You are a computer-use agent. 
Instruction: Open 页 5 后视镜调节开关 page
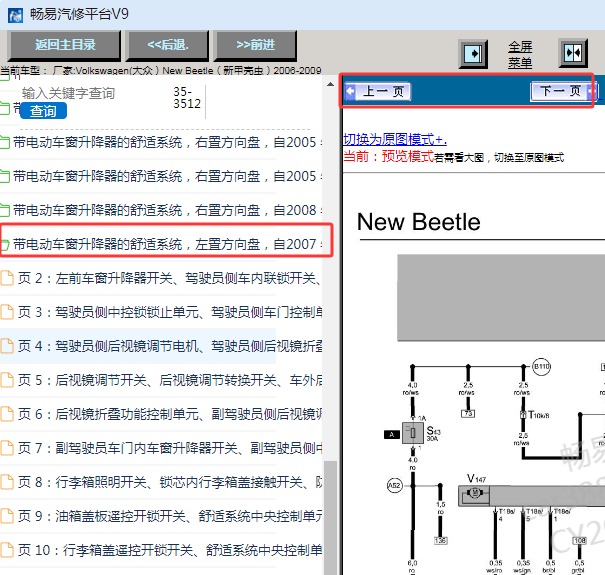click(161, 380)
